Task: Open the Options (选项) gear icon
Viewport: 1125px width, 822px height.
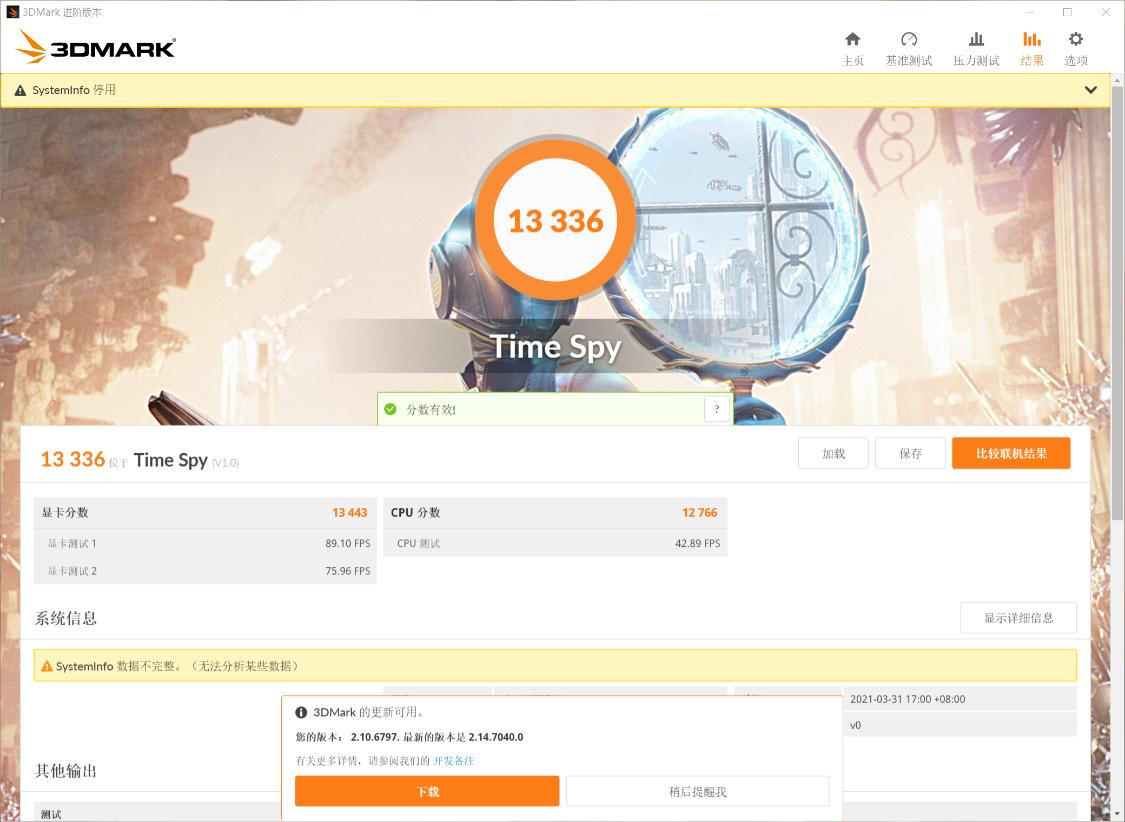Action: [1075, 39]
